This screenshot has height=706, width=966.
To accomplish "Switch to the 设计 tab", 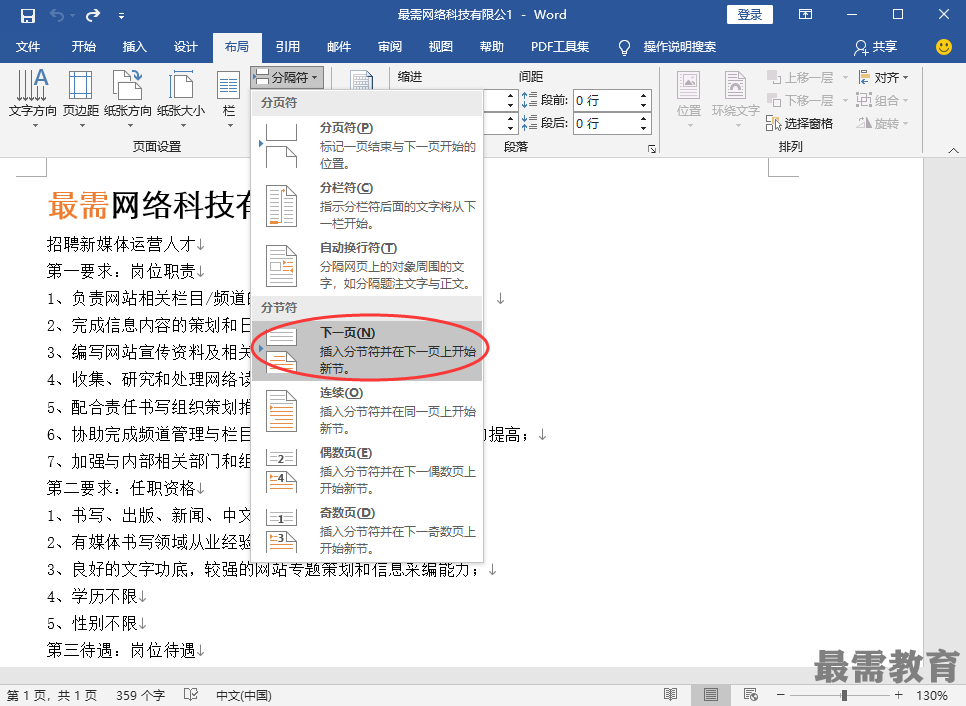I will [185, 47].
